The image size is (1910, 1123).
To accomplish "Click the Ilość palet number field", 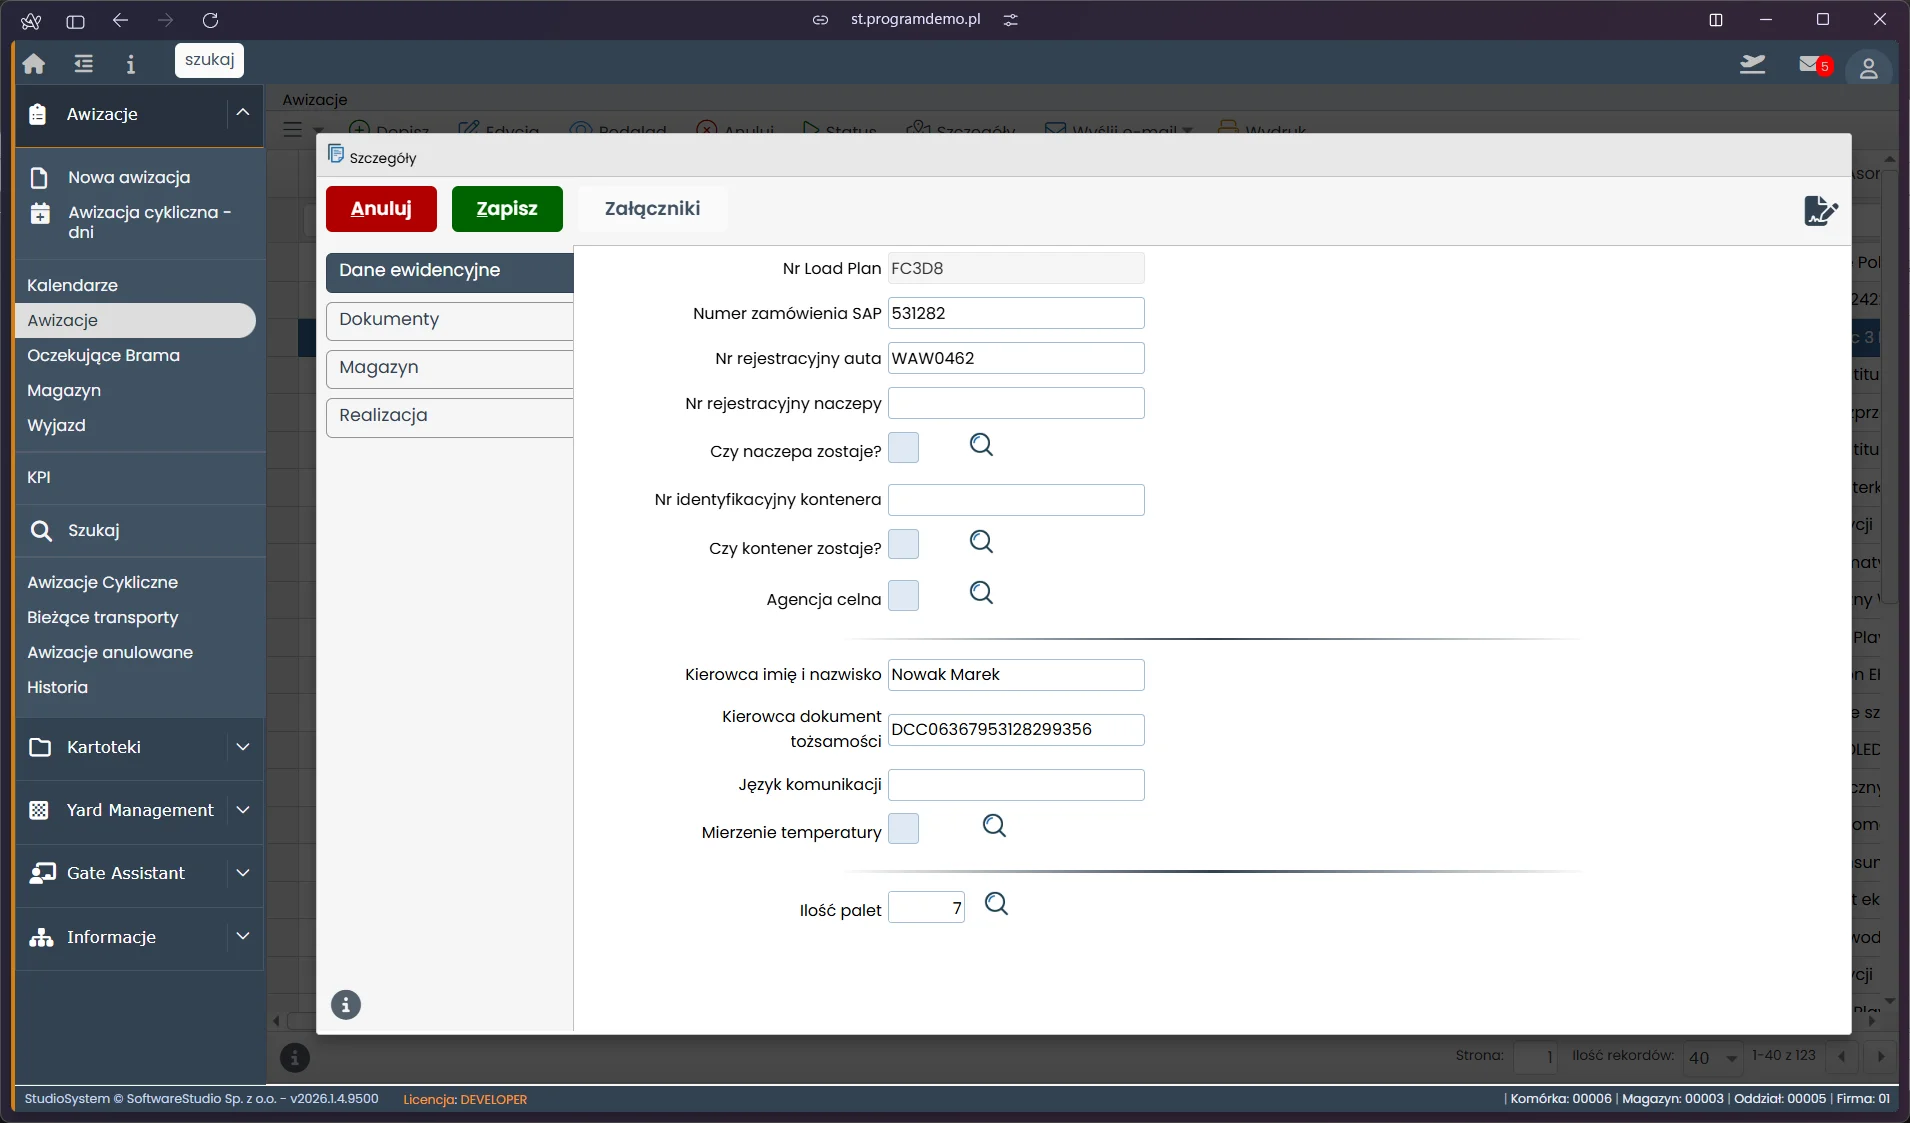I will pos(926,907).
